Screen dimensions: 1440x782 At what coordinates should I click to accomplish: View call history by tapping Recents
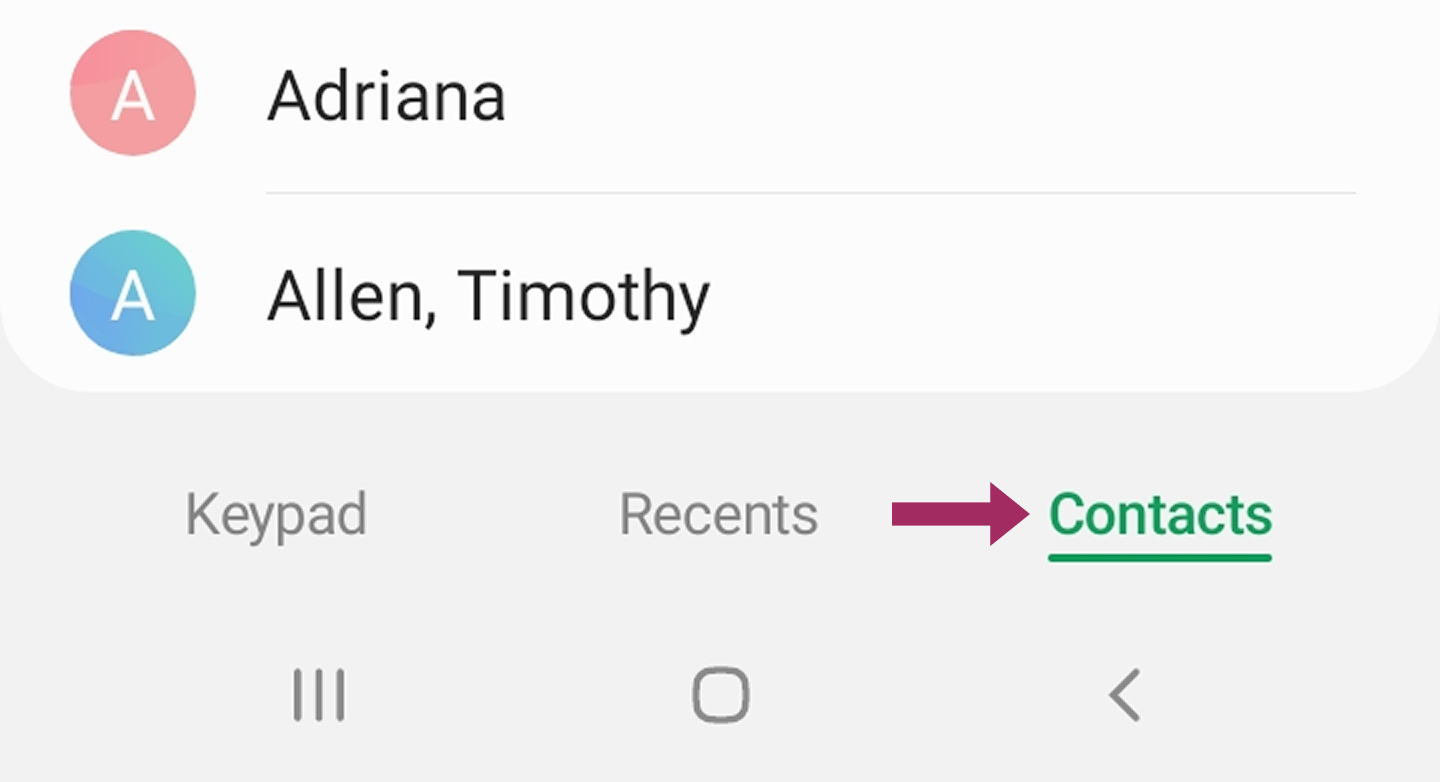click(718, 515)
